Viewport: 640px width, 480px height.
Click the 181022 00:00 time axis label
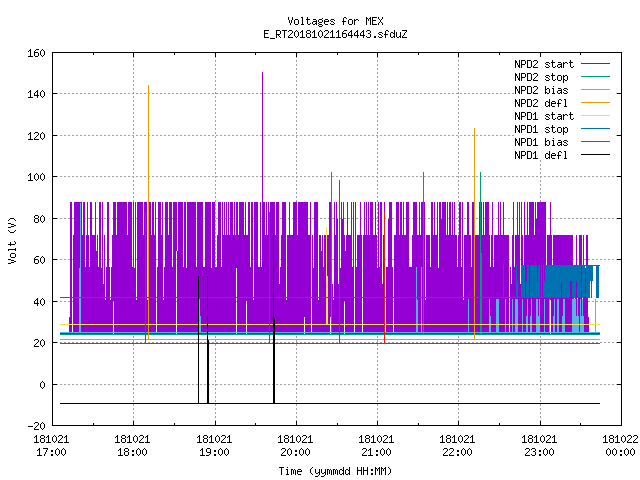coord(620,446)
